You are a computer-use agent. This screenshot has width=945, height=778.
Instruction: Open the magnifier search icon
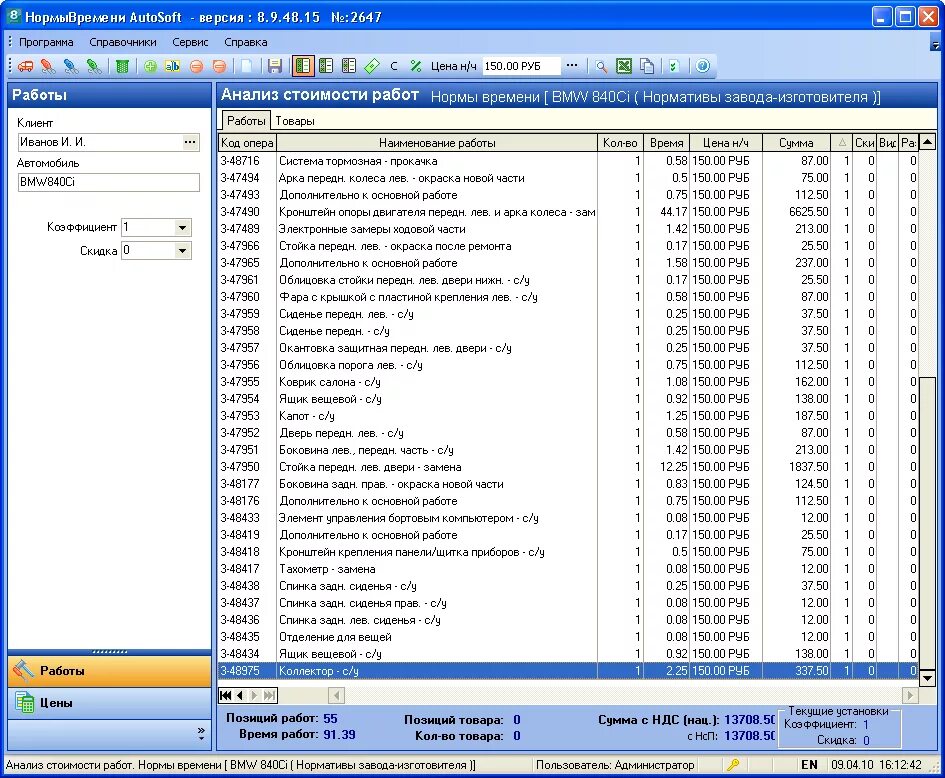(x=601, y=66)
